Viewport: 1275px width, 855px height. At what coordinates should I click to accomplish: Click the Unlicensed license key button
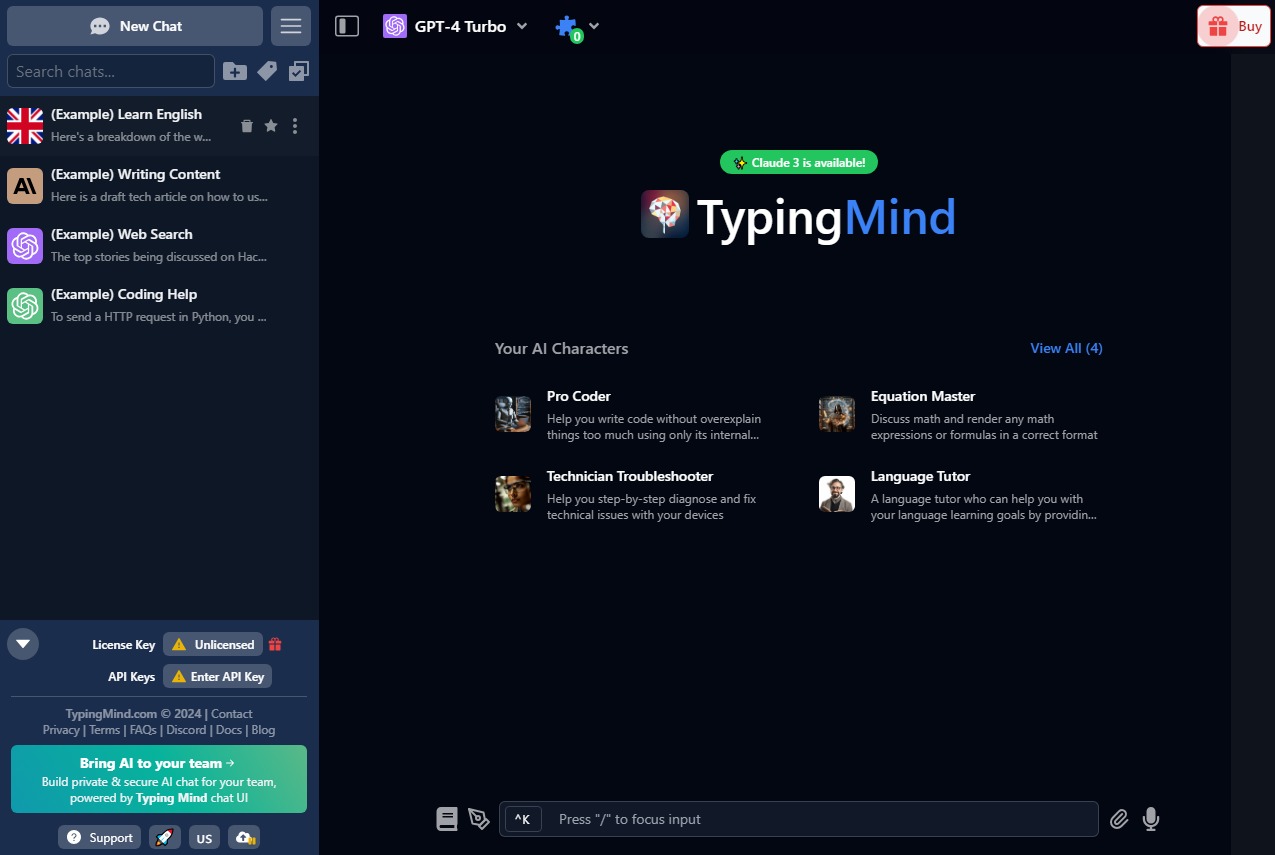click(213, 644)
